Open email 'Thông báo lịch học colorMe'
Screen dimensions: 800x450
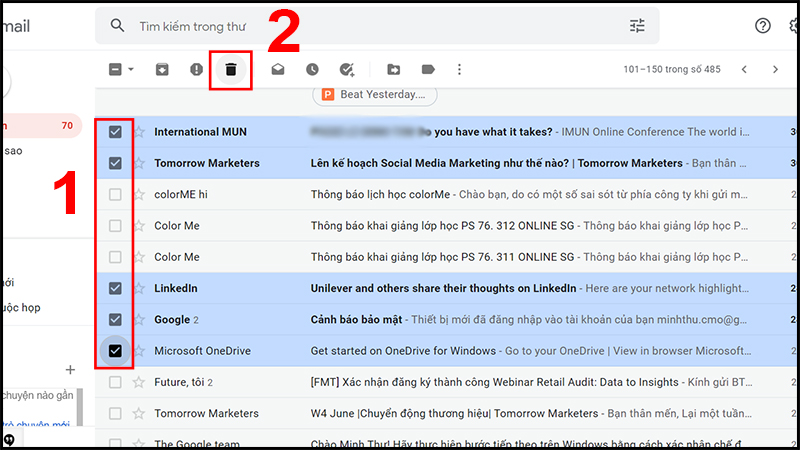pos(381,194)
